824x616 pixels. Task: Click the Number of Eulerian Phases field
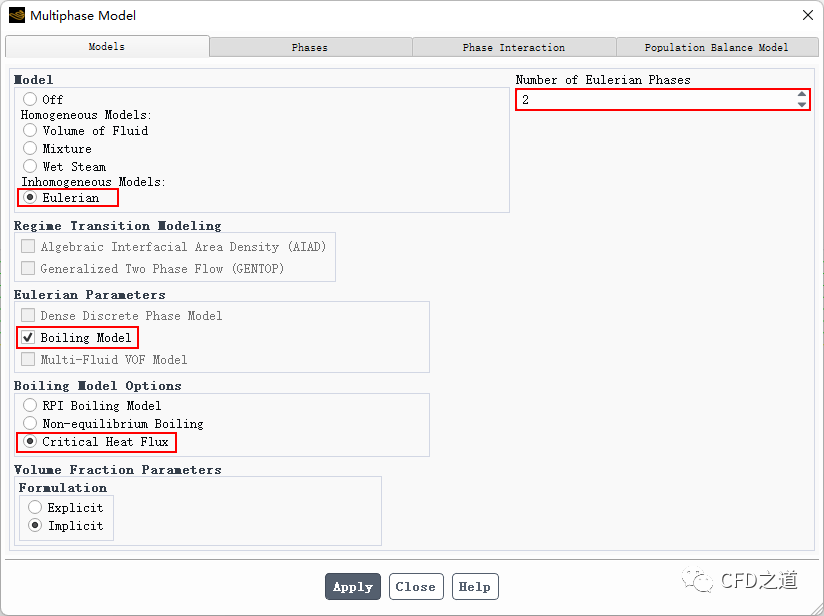point(655,100)
